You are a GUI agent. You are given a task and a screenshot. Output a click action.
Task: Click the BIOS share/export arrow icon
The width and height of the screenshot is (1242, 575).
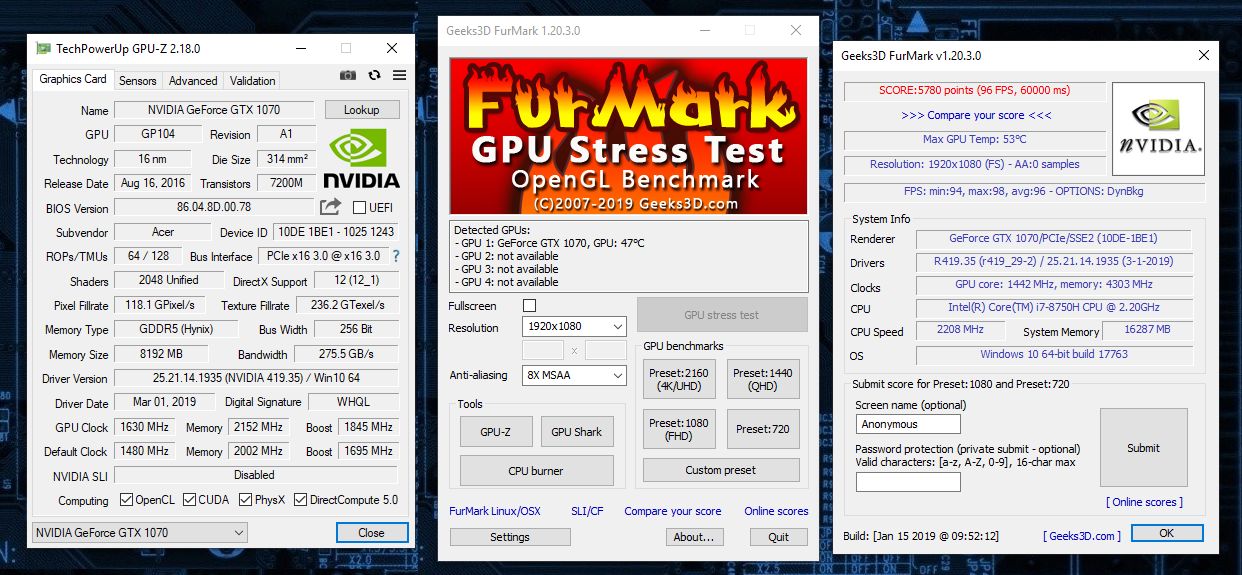(330, 207)
